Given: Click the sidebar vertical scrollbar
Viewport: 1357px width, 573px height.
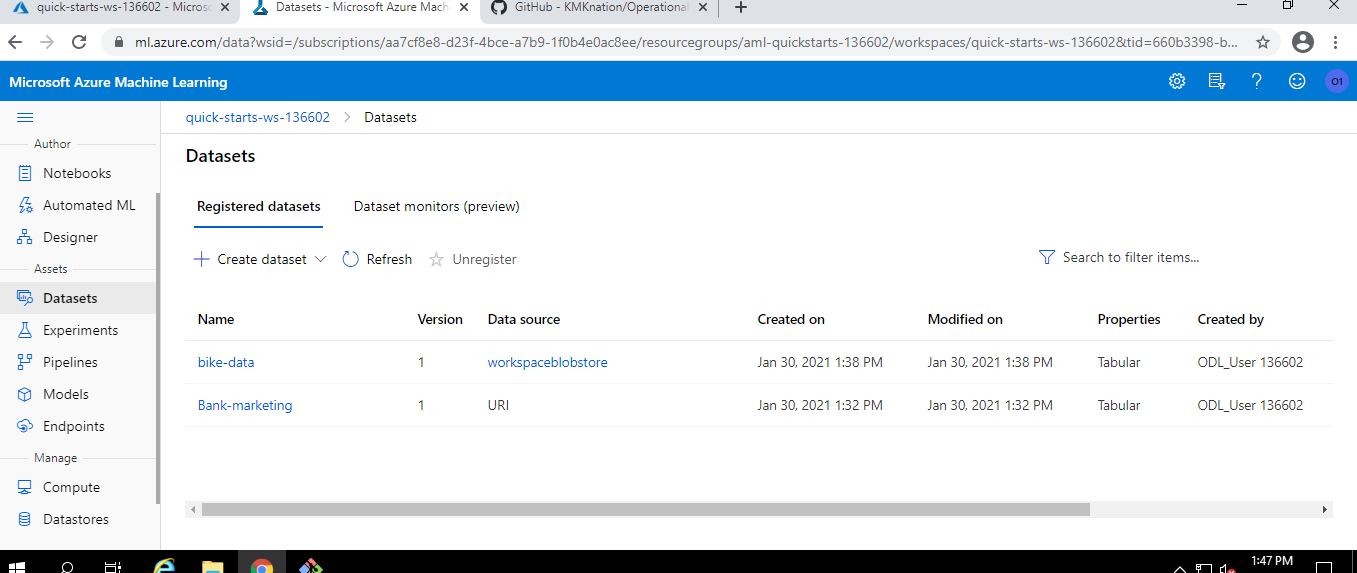Looking at the screenshot, I should 156,348.
